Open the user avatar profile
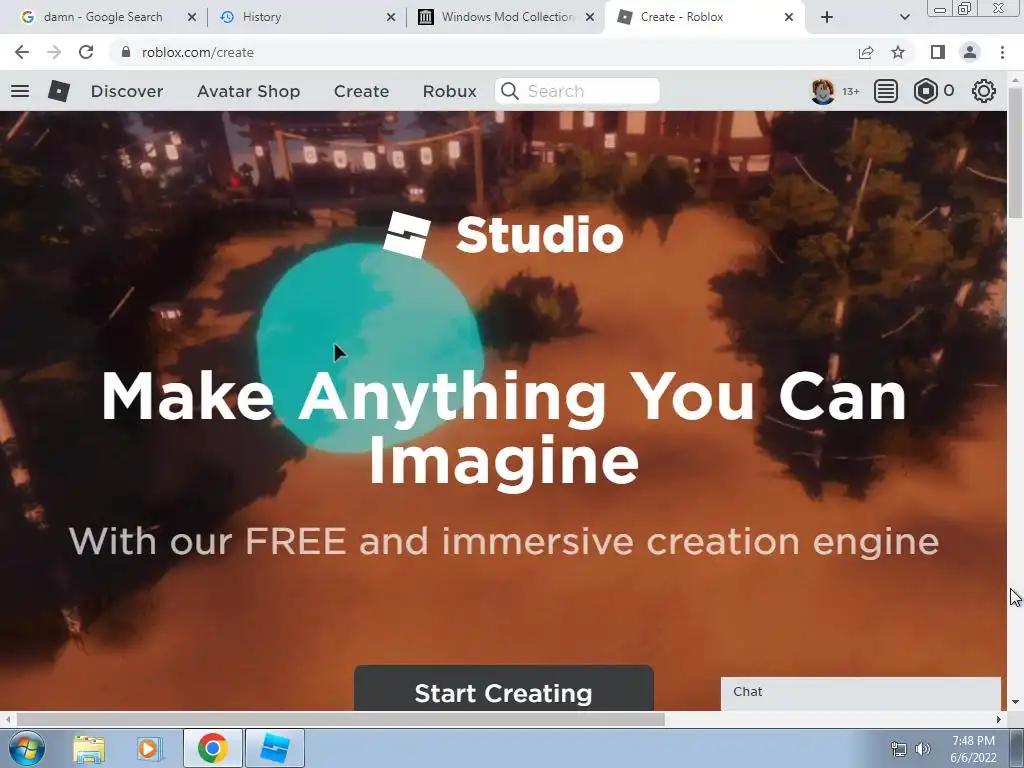This screenshot has height=768, width=1024. click(x=822, y=91)
